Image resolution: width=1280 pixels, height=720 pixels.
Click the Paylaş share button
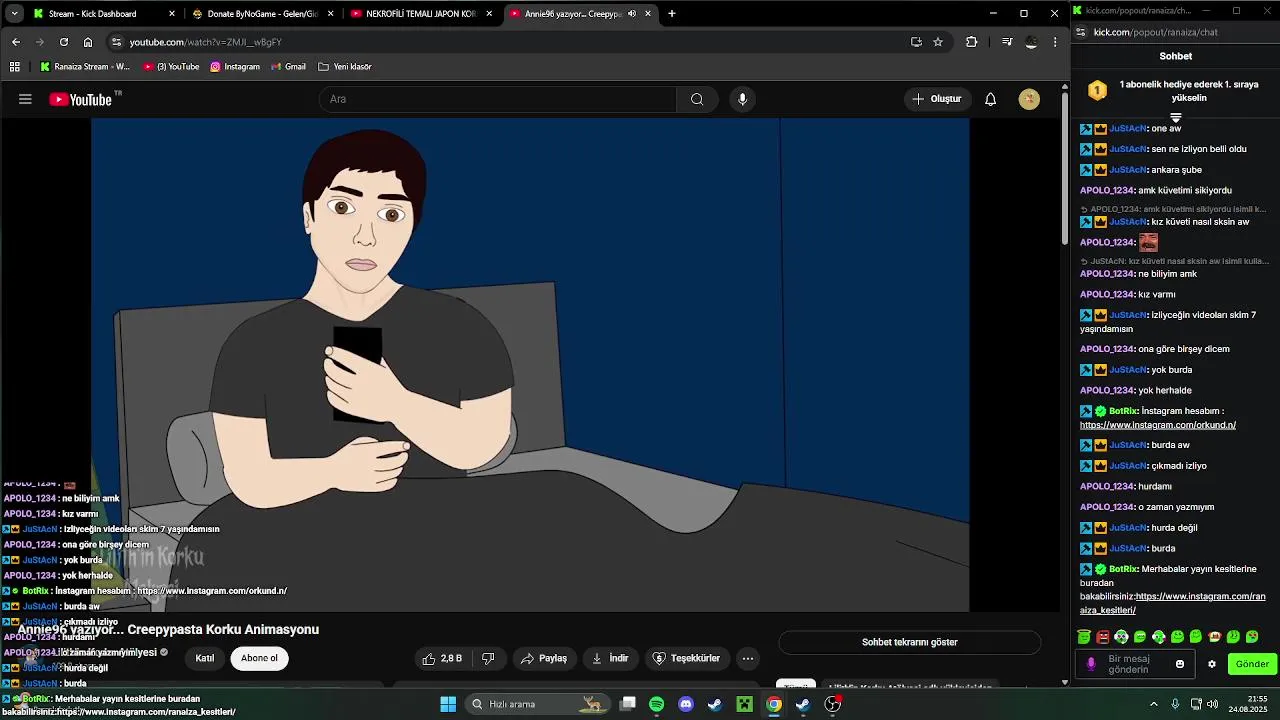pyautogui.click(x=544, y=658)
